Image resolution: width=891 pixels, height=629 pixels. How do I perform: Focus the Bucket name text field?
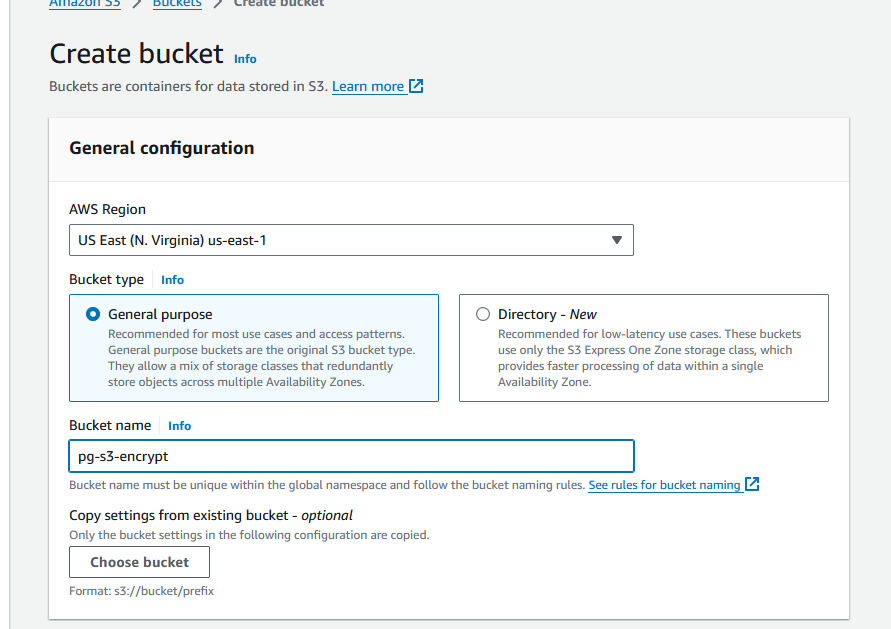tap(350, 456)
